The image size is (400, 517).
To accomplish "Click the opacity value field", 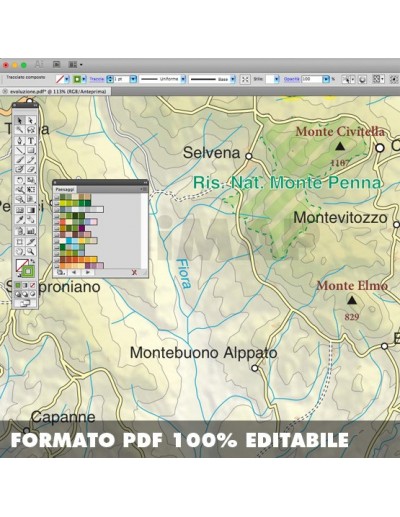I will 312,79.
